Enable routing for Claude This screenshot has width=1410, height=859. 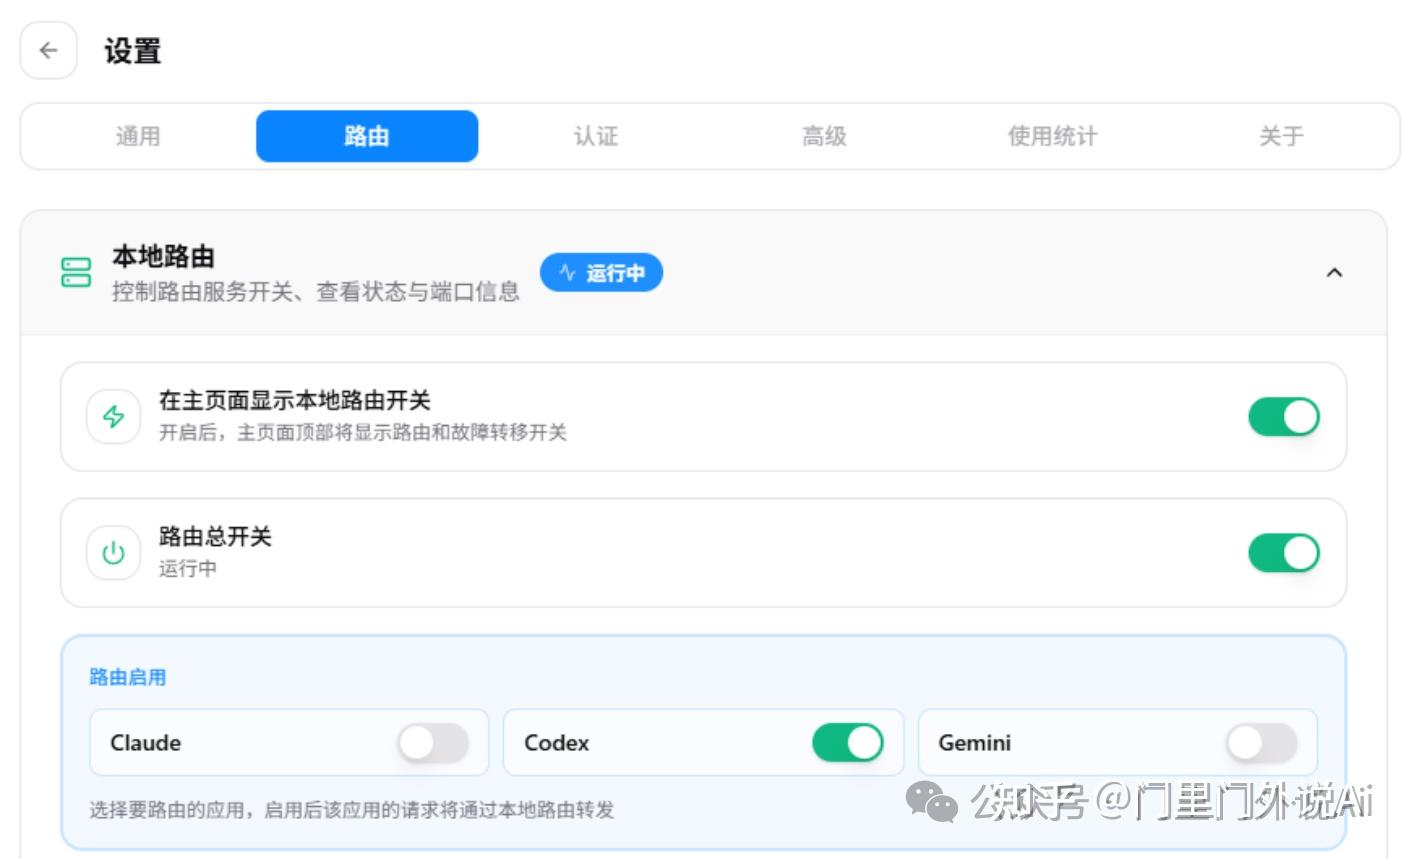pos(433,743)
